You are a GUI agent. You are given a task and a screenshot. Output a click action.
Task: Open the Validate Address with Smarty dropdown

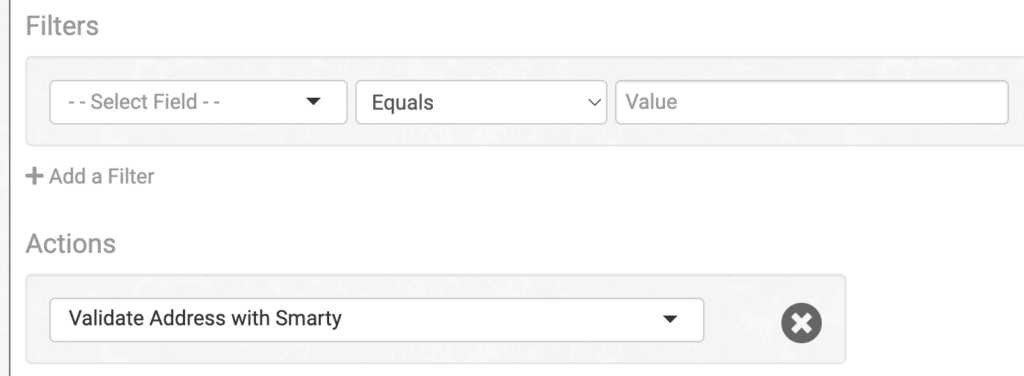[377, 320]
